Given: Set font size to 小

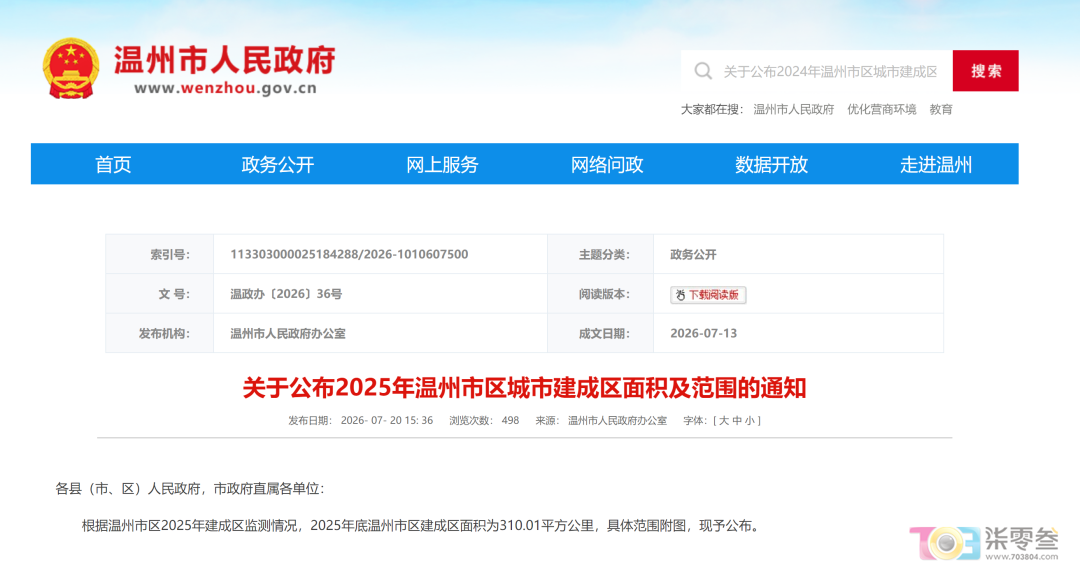Looking at the screenshot, I should (x=749, y=420).
